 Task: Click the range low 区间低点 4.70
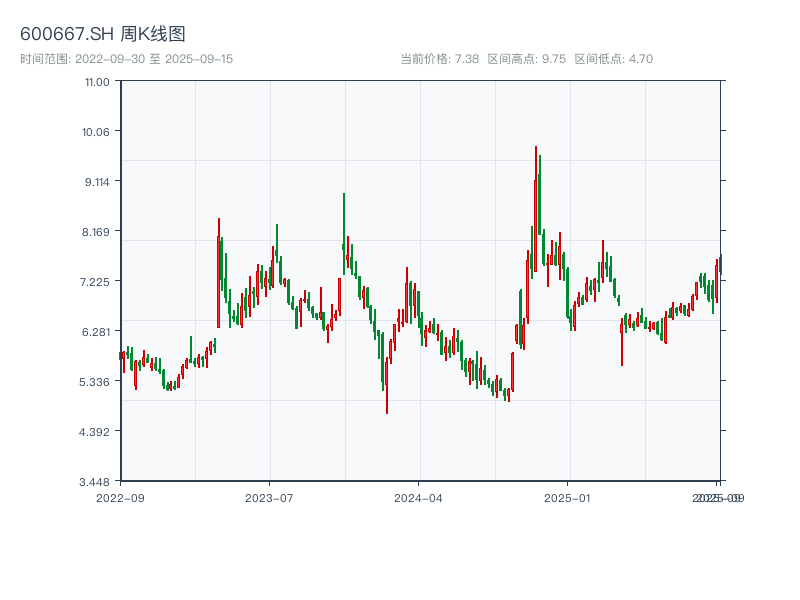[614, 59]
